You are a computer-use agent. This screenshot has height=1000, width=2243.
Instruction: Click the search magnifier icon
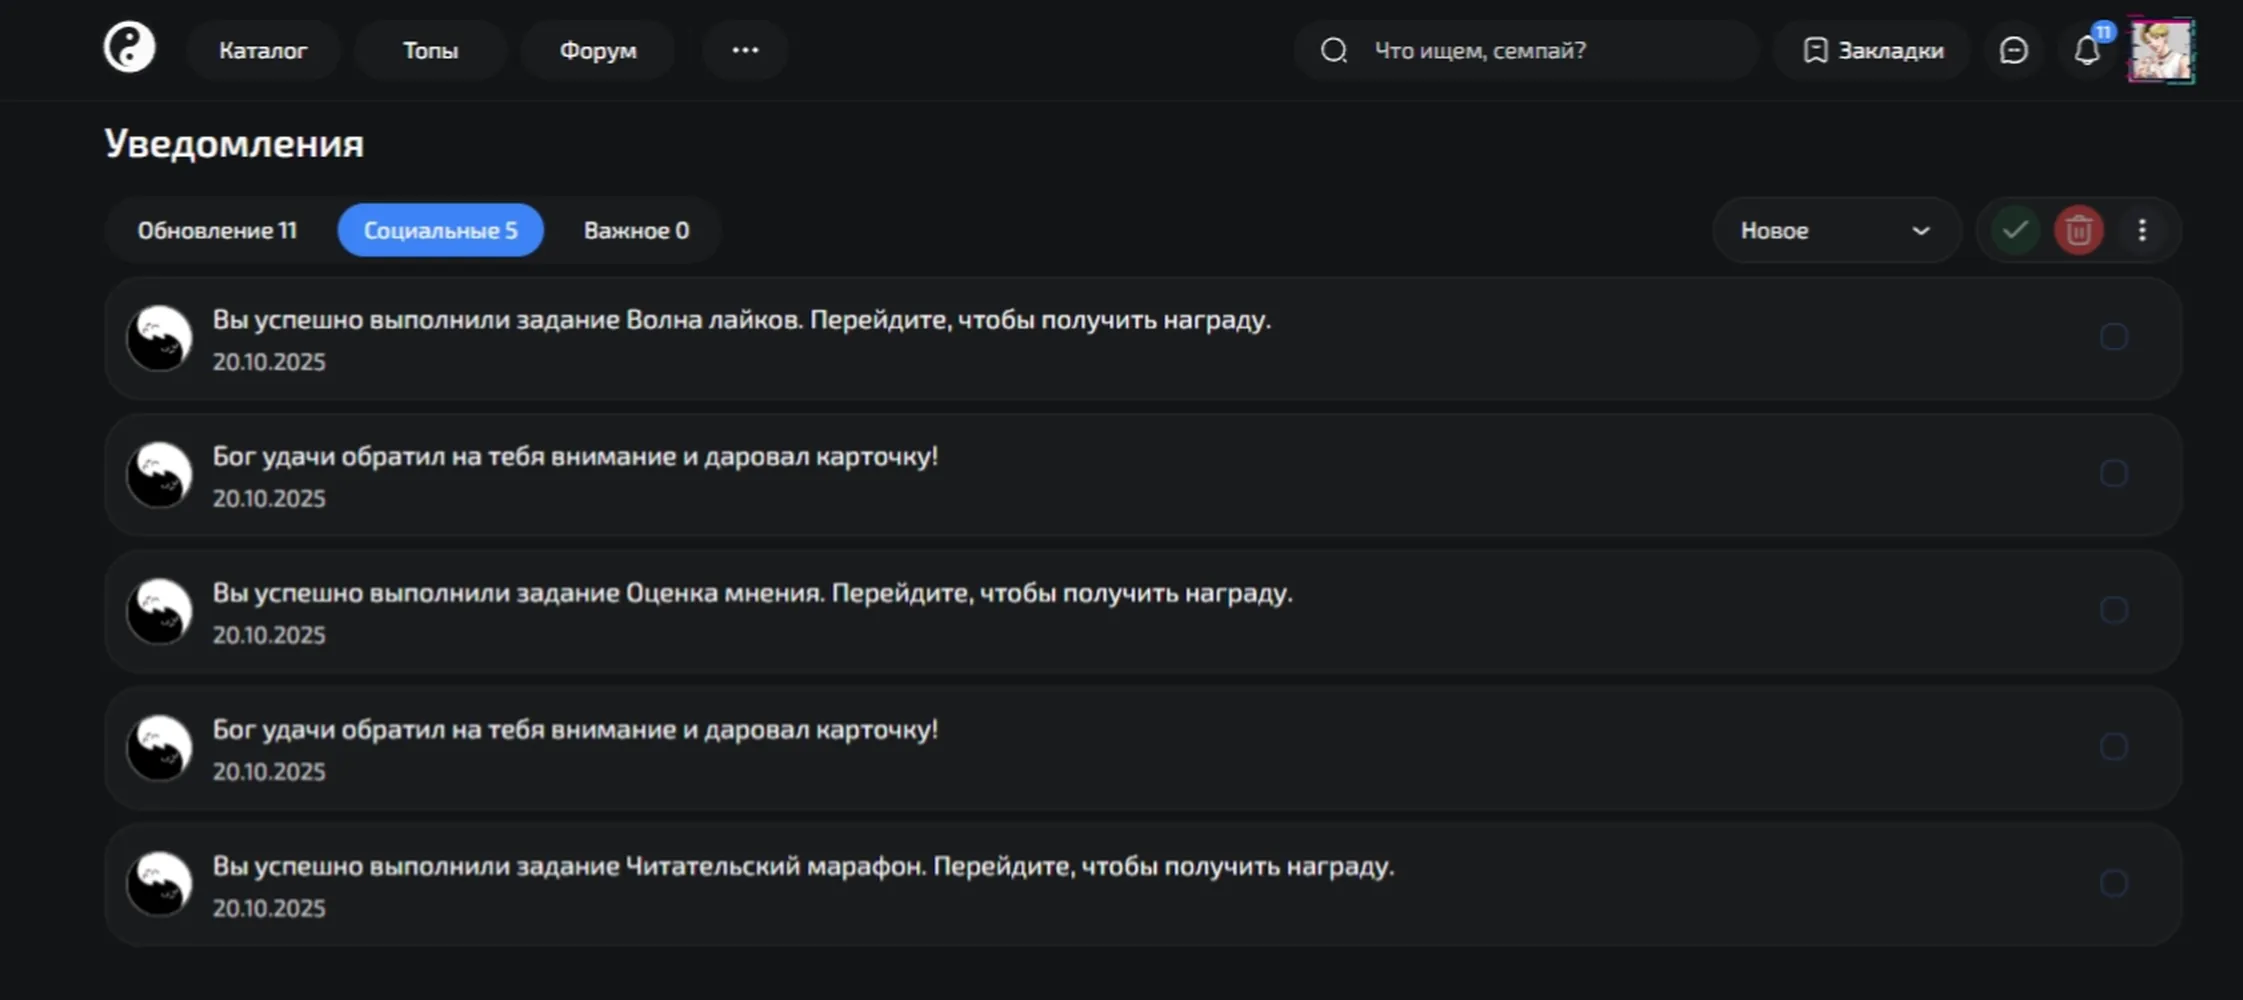1334,50
